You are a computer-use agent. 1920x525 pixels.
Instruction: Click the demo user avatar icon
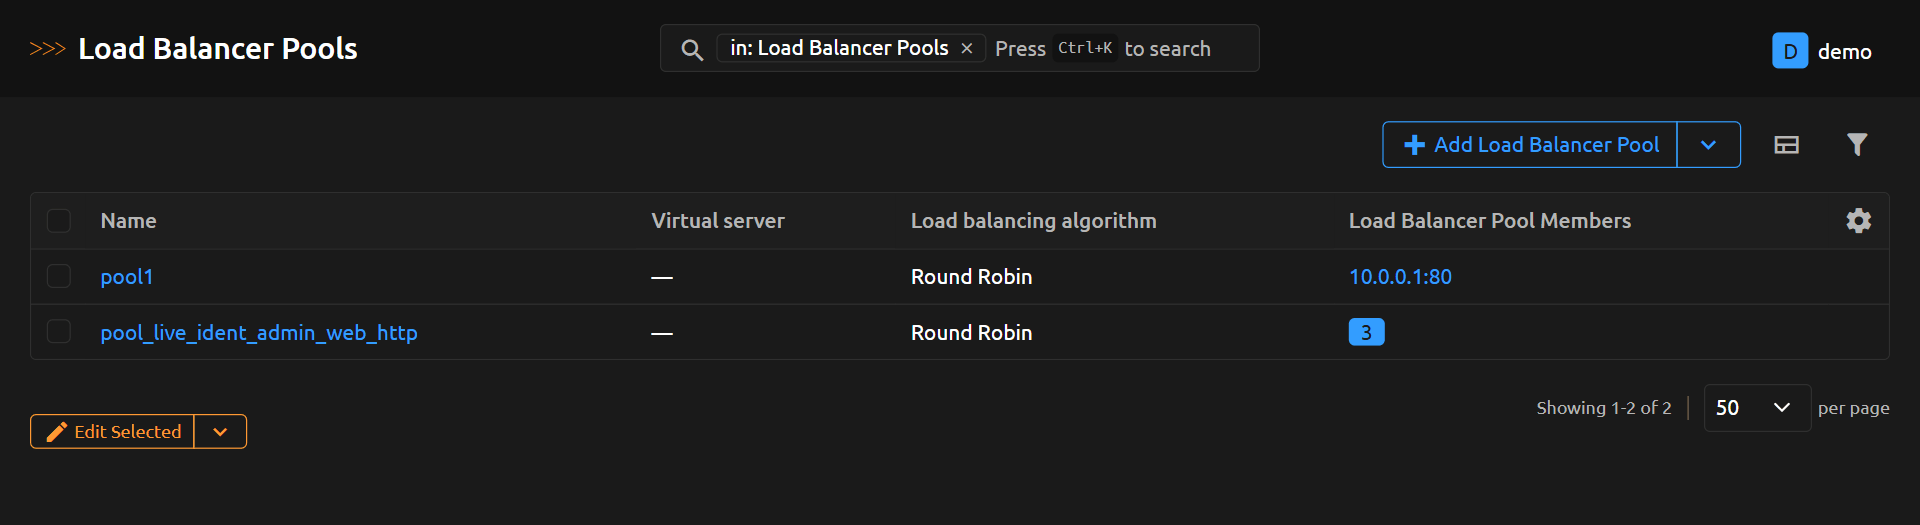(x=1789, y=51)
